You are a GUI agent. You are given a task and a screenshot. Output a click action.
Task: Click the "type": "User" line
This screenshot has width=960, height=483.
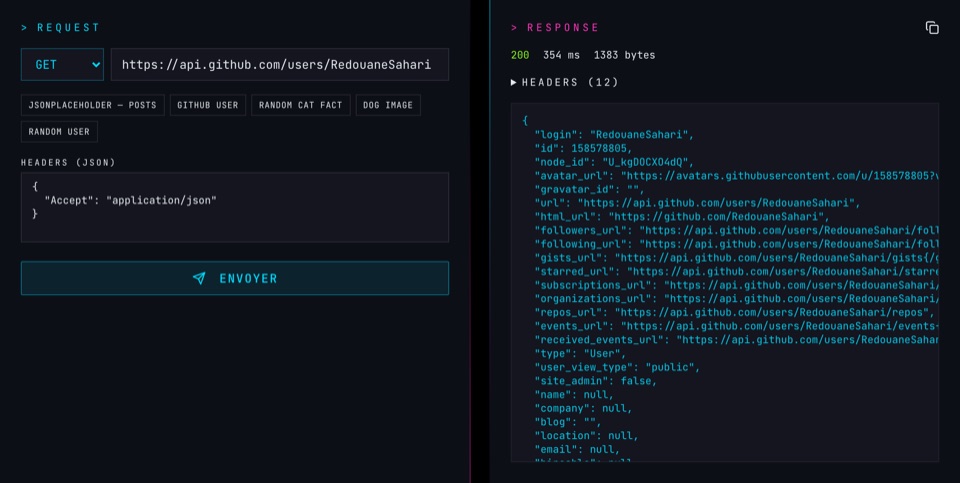(580, 354)
